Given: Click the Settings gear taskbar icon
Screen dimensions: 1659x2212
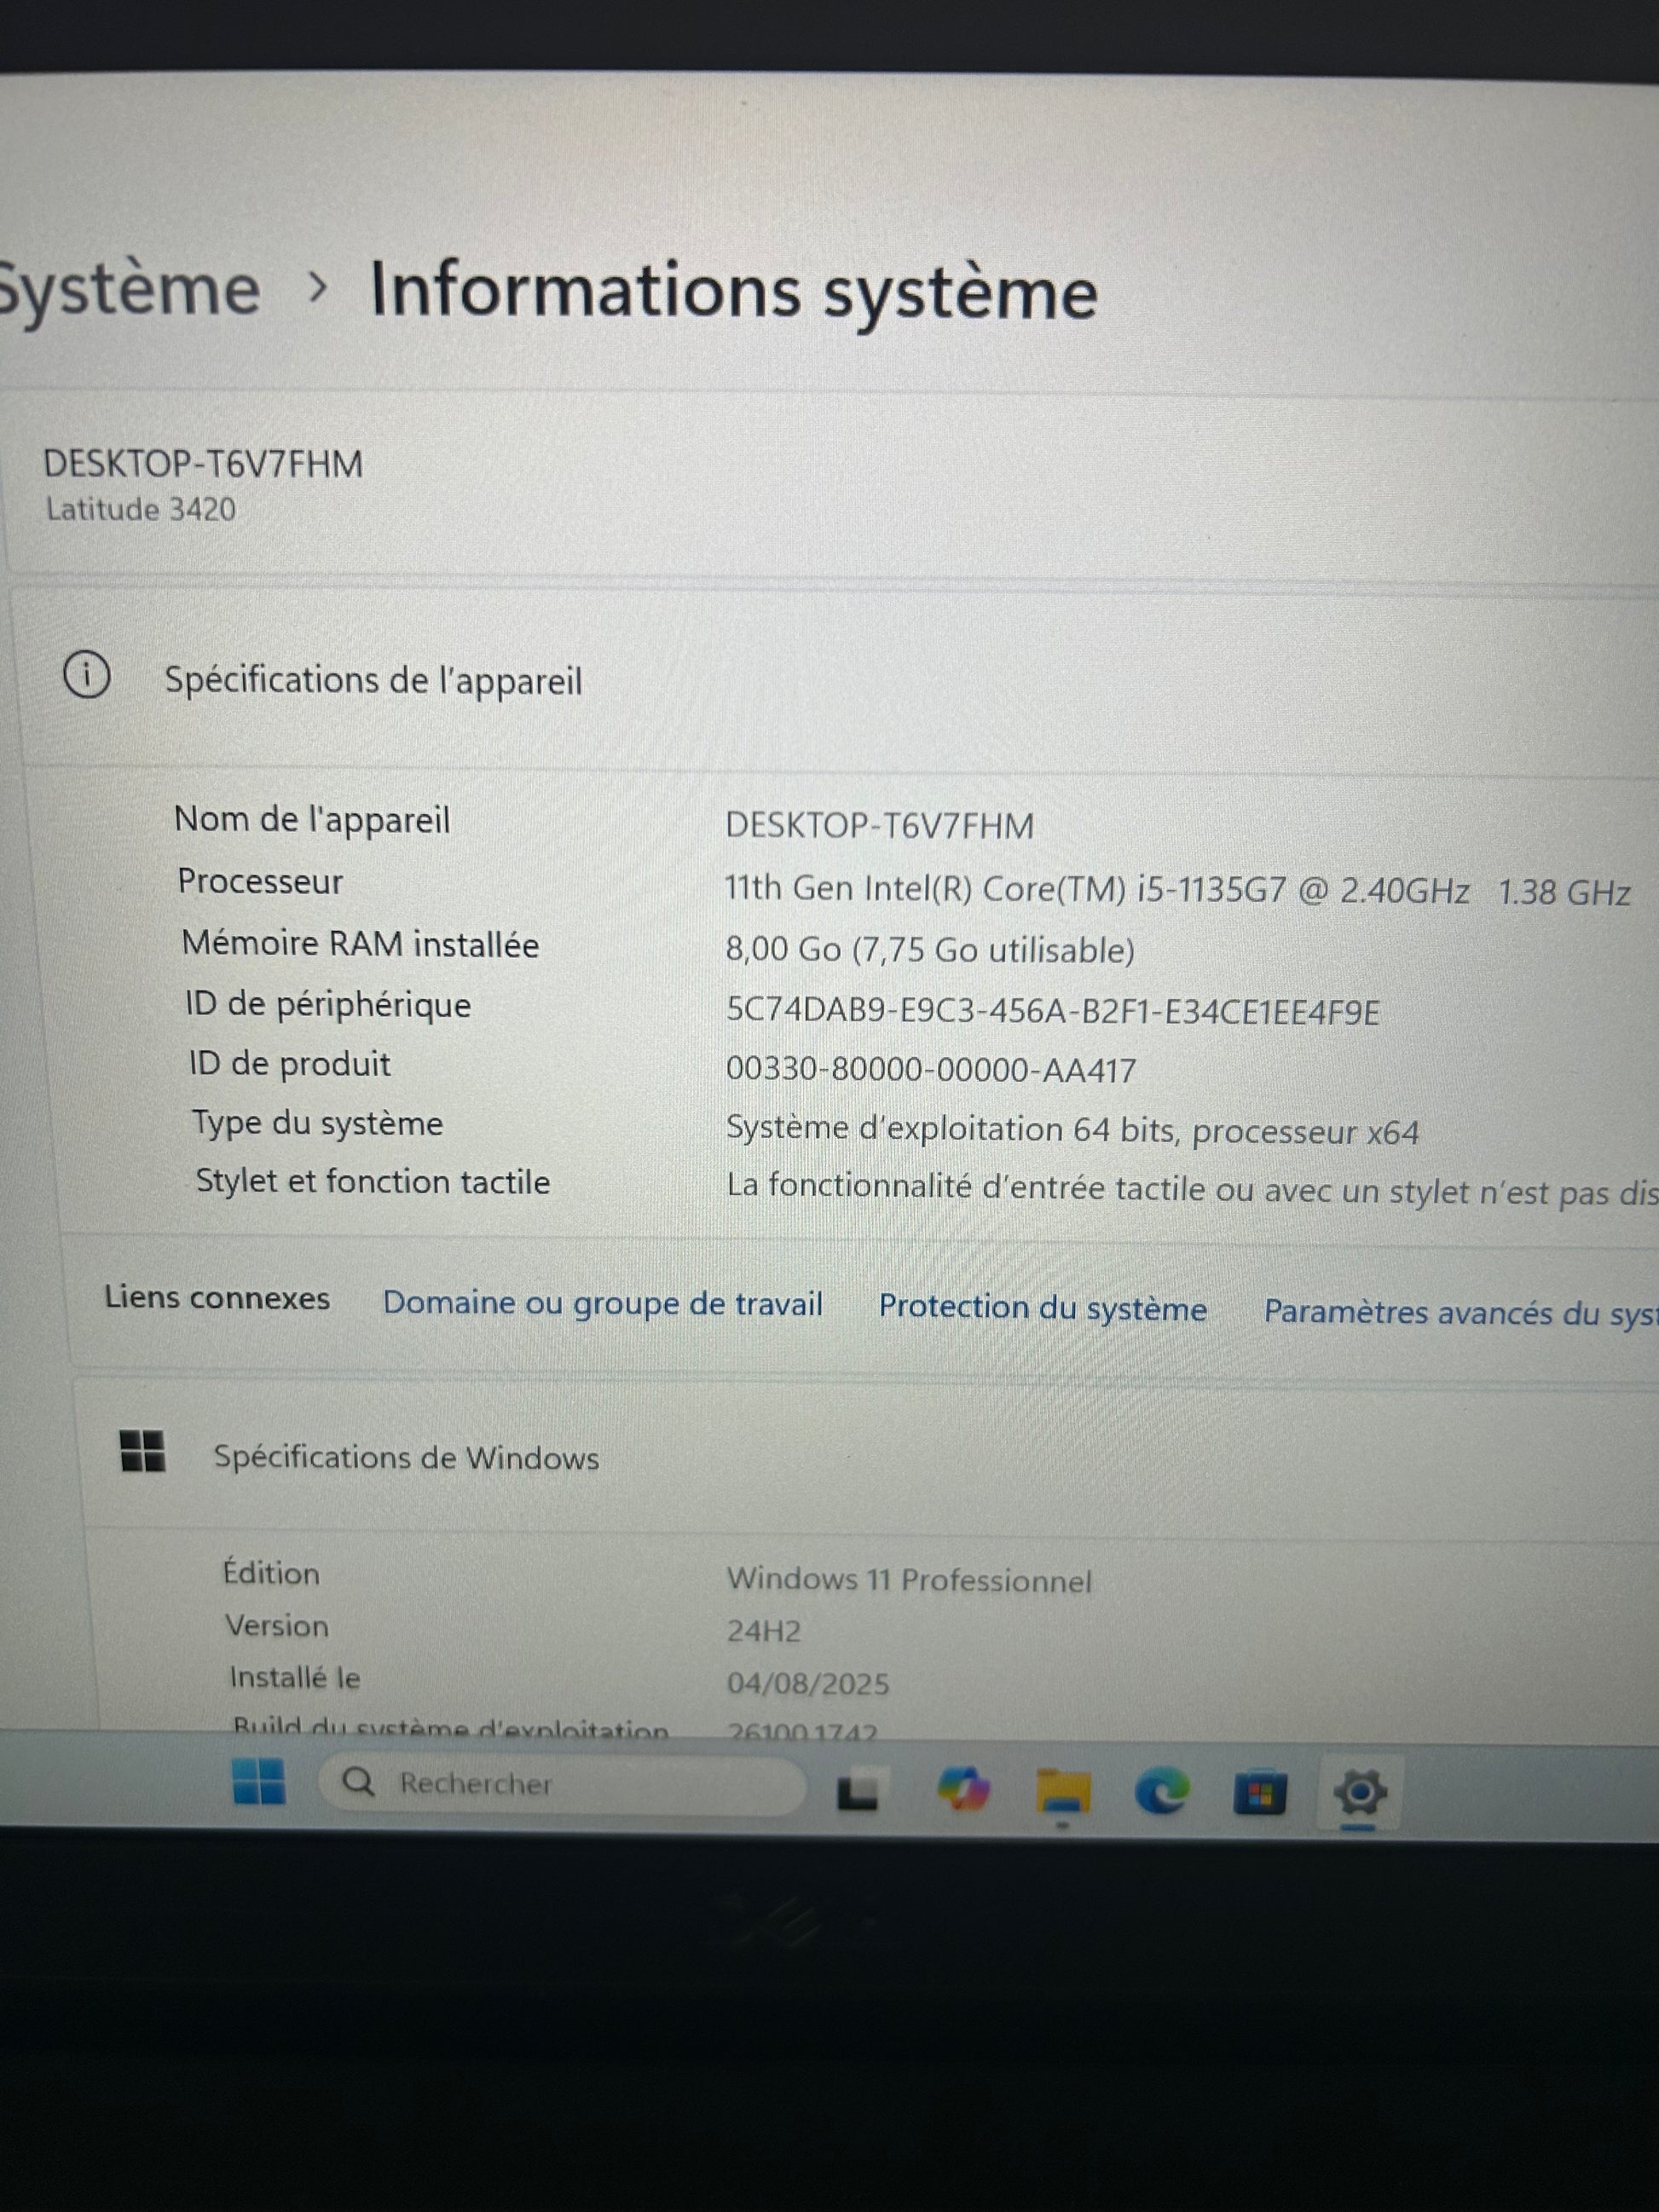Looking at the screenshot, I should click(x=1358, y=1793).
